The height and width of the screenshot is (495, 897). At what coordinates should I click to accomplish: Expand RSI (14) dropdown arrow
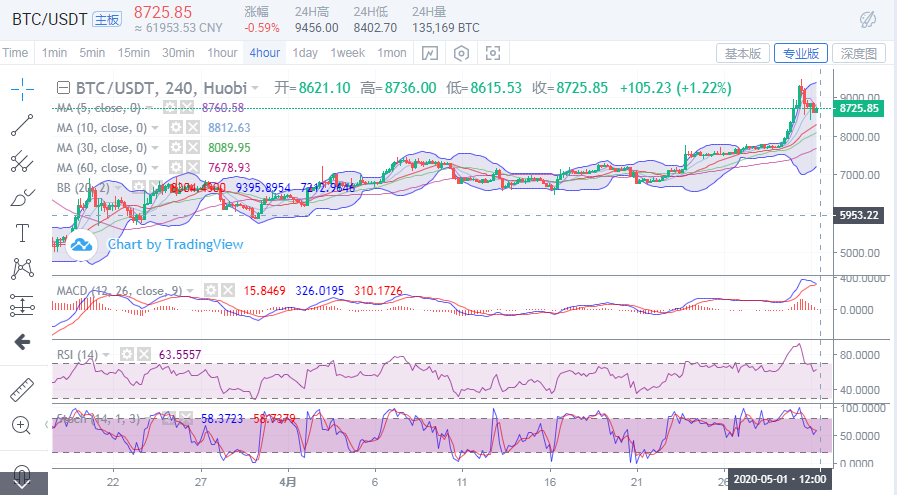pyautogui.click(x=106, y=355)
